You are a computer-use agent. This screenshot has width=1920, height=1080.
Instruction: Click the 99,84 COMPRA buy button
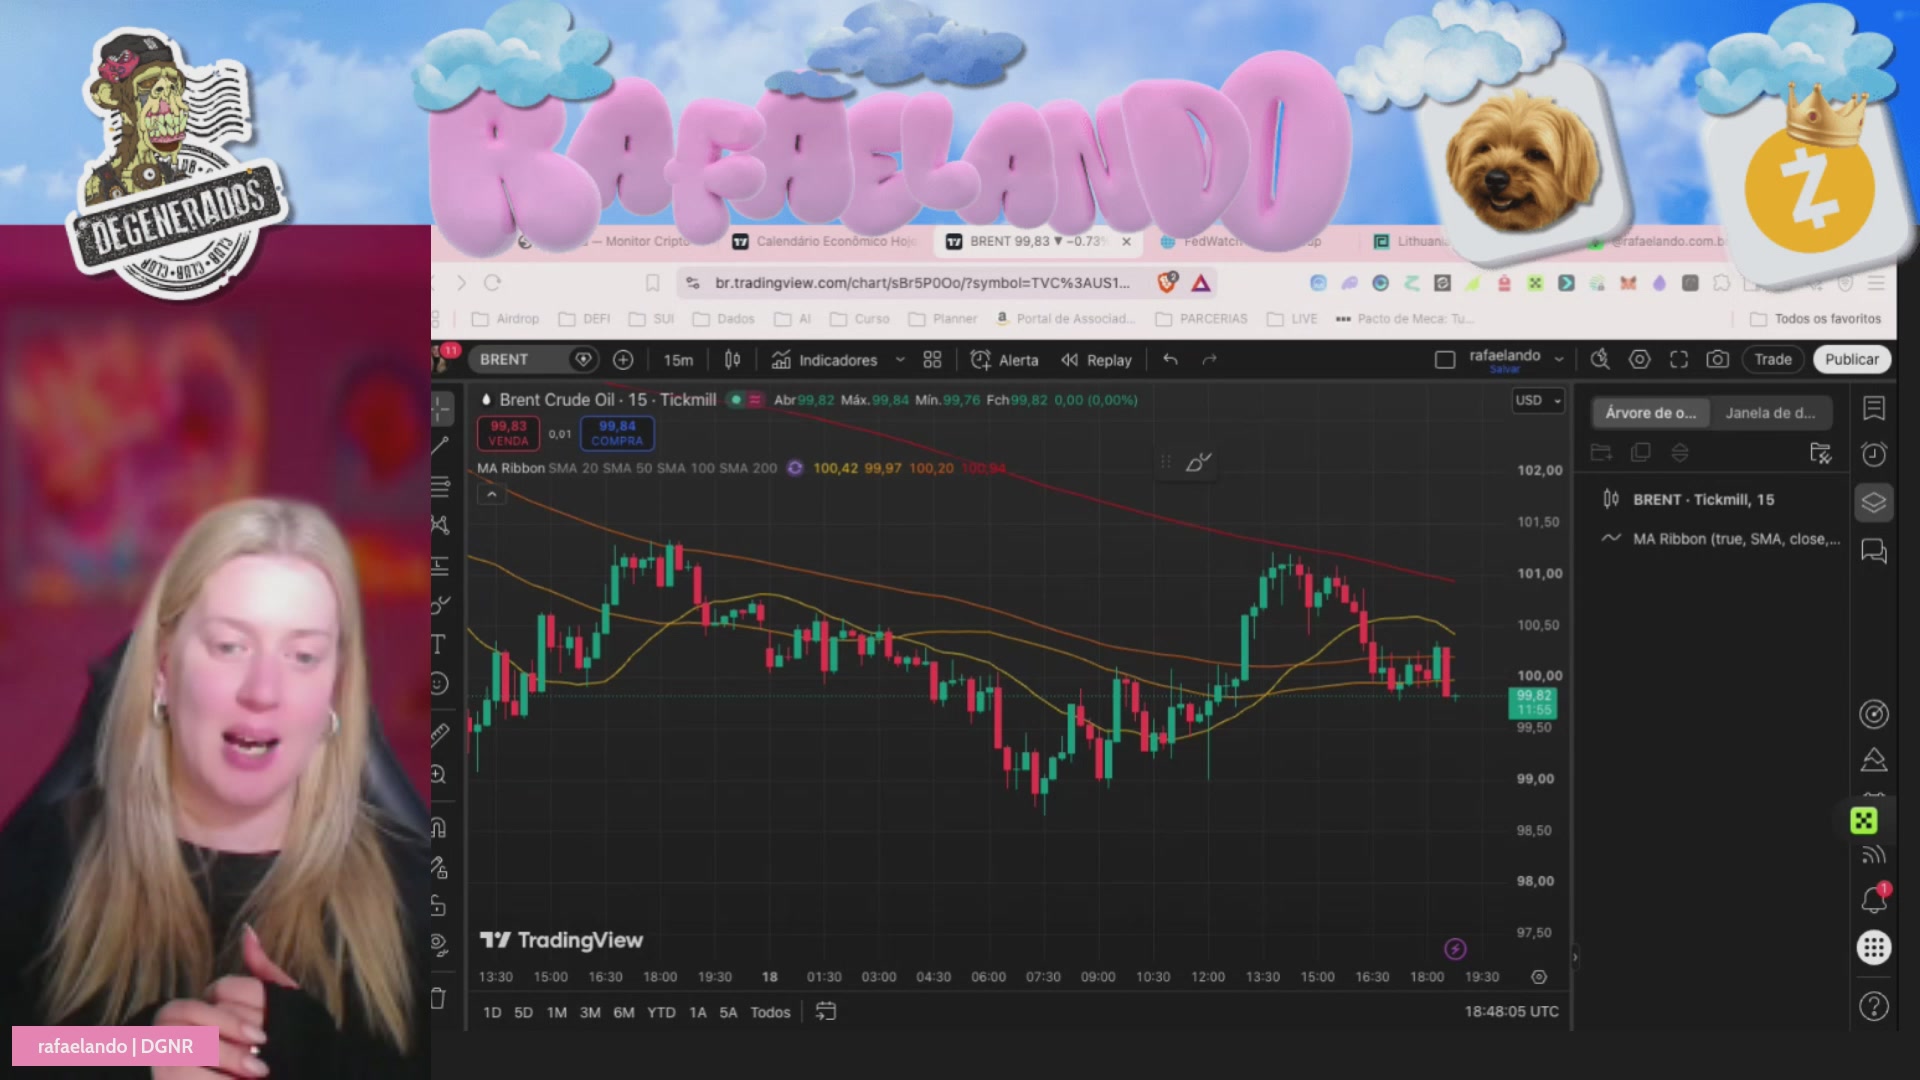coord(617,433)
